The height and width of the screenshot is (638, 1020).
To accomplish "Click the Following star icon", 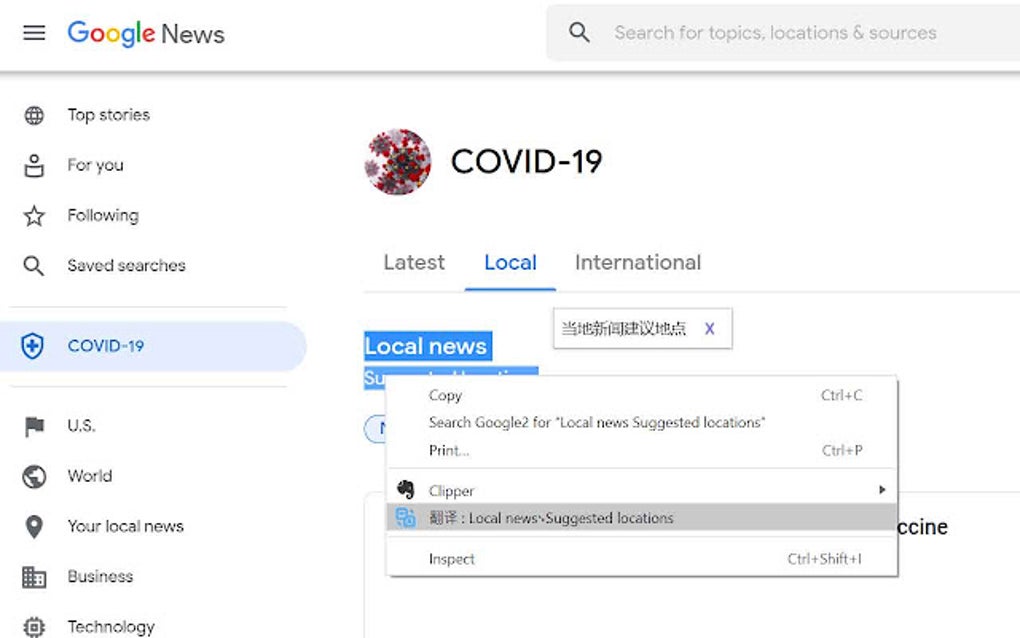I will tap(33, 214).
